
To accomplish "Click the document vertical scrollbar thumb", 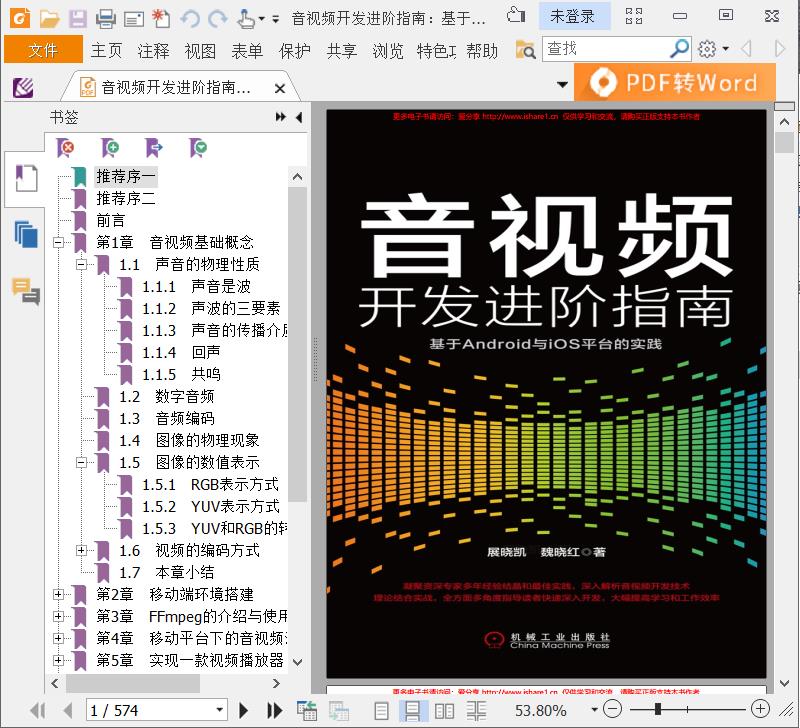I will click(x=784, y=142).
